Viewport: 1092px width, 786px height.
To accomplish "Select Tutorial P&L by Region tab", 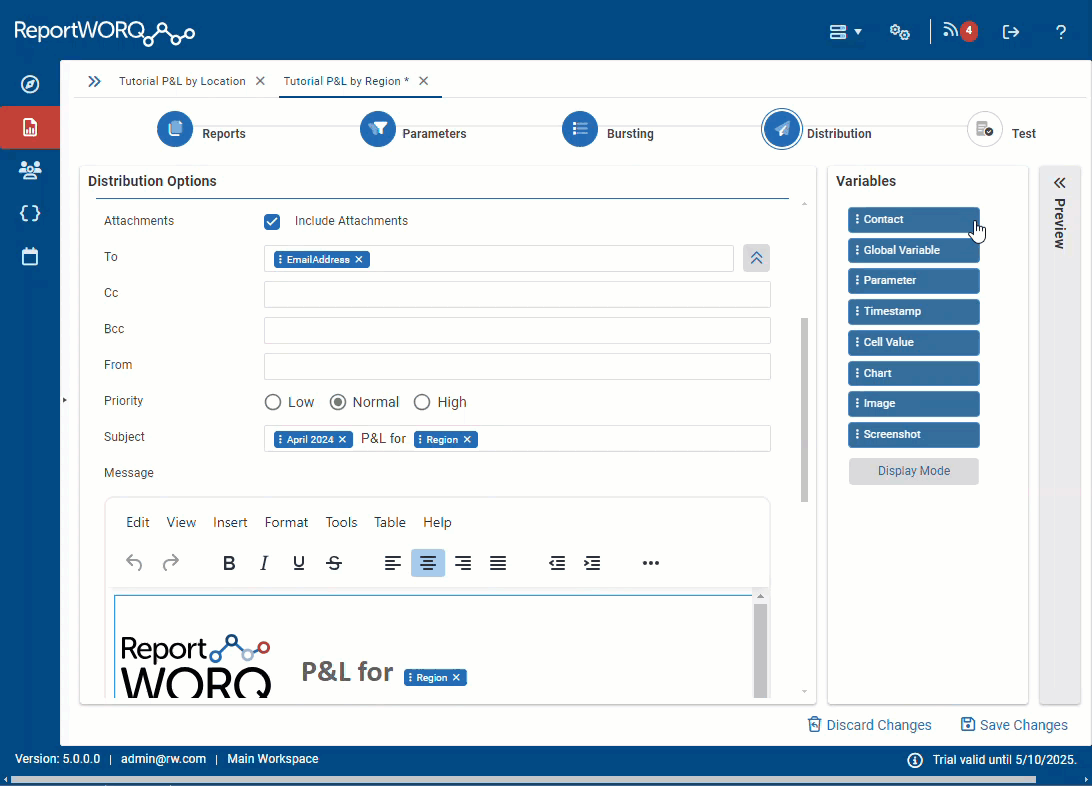I will [346, 81].
